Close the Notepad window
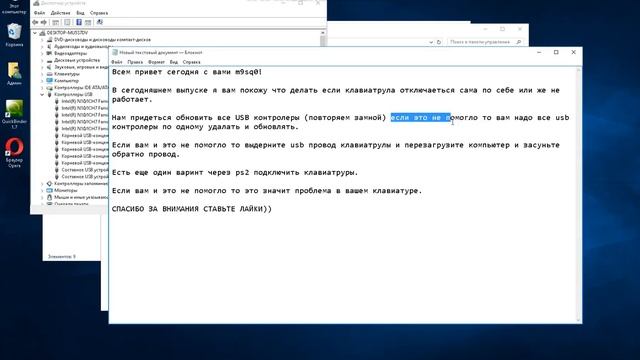This screenshot has height=360, width=640. pos(573,52)
